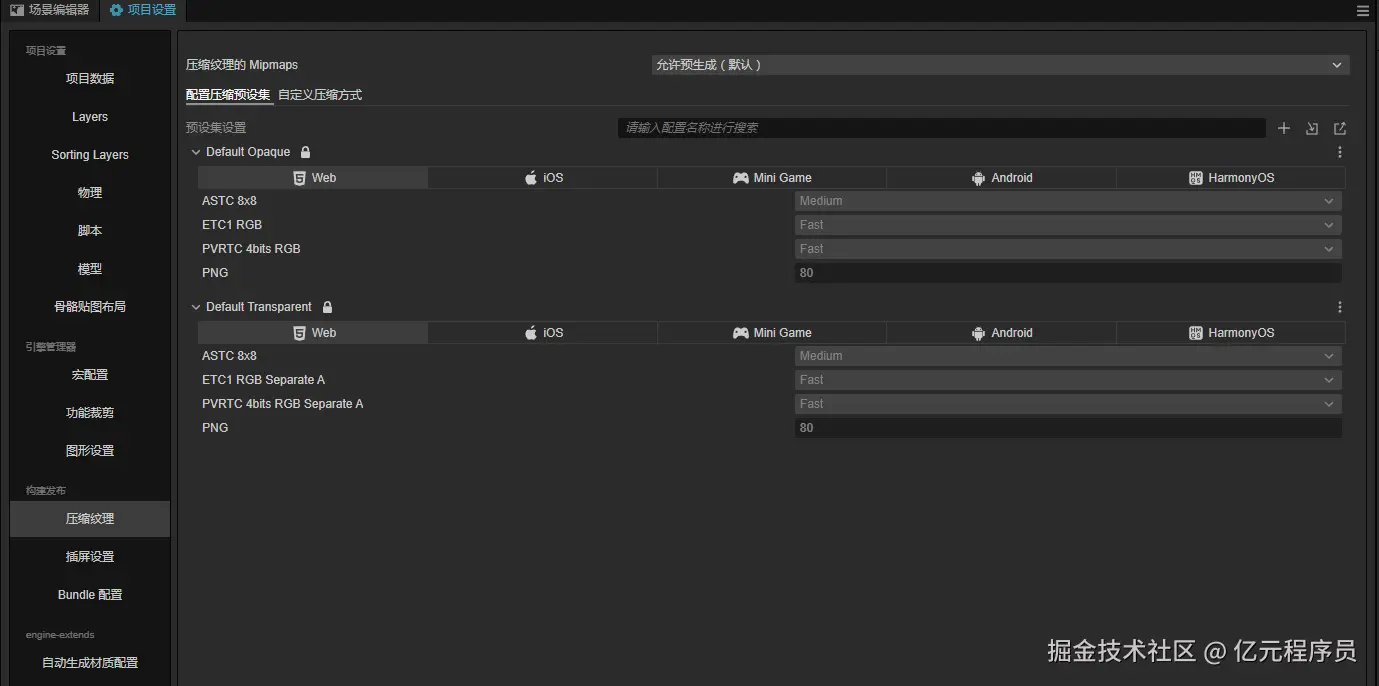
Task: Click the PNG quality field in Default Transparent
Action: point(1068,428)
